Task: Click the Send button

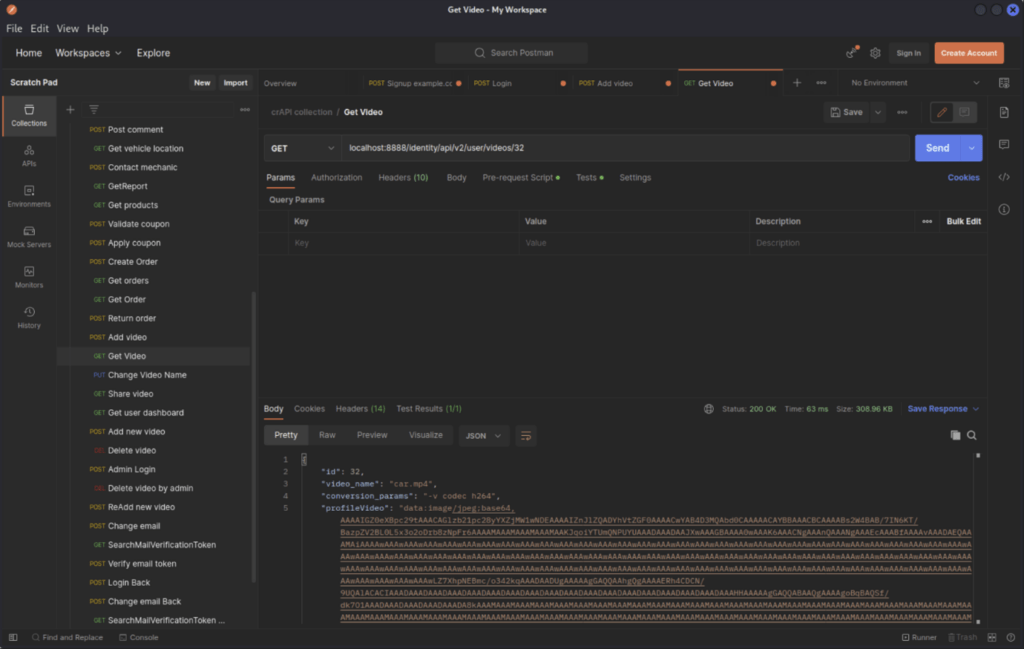Action: click(937, 148)
